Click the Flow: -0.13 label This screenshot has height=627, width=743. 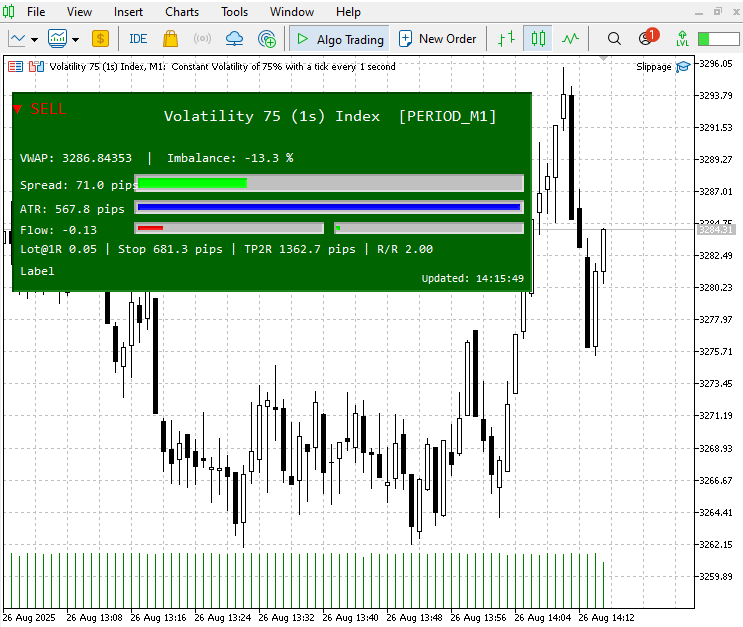pyautogui.click(x=58, y=230)
